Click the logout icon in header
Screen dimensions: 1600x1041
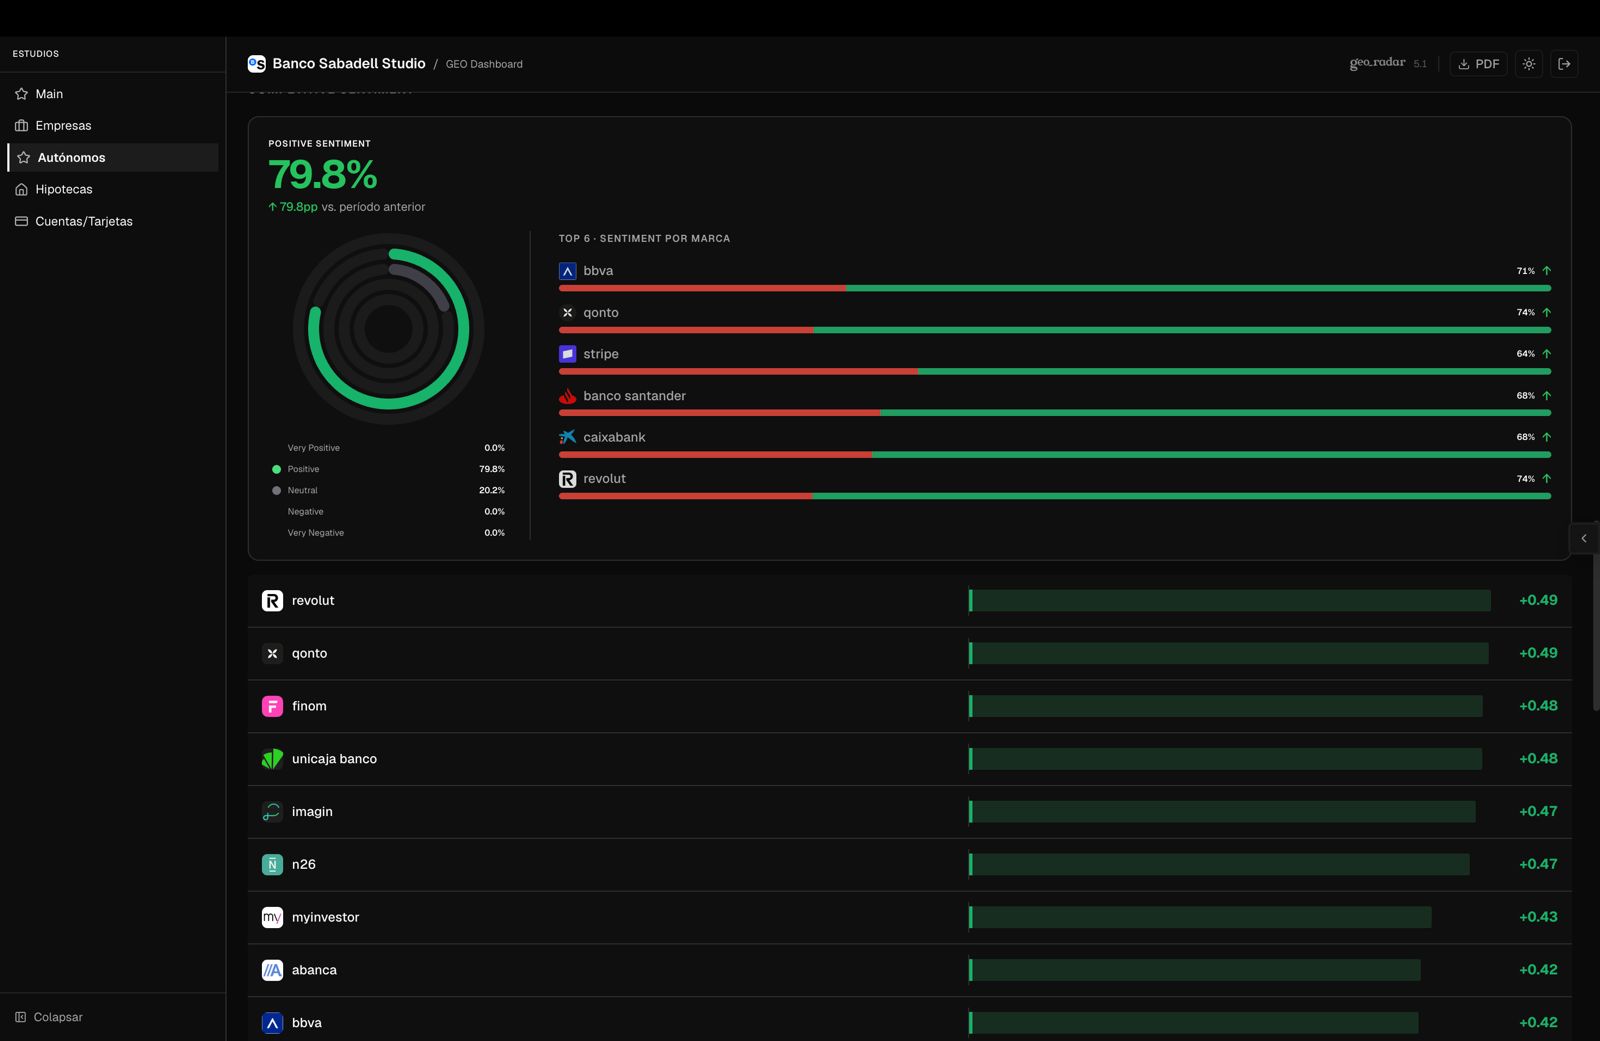click(1565, 64)
